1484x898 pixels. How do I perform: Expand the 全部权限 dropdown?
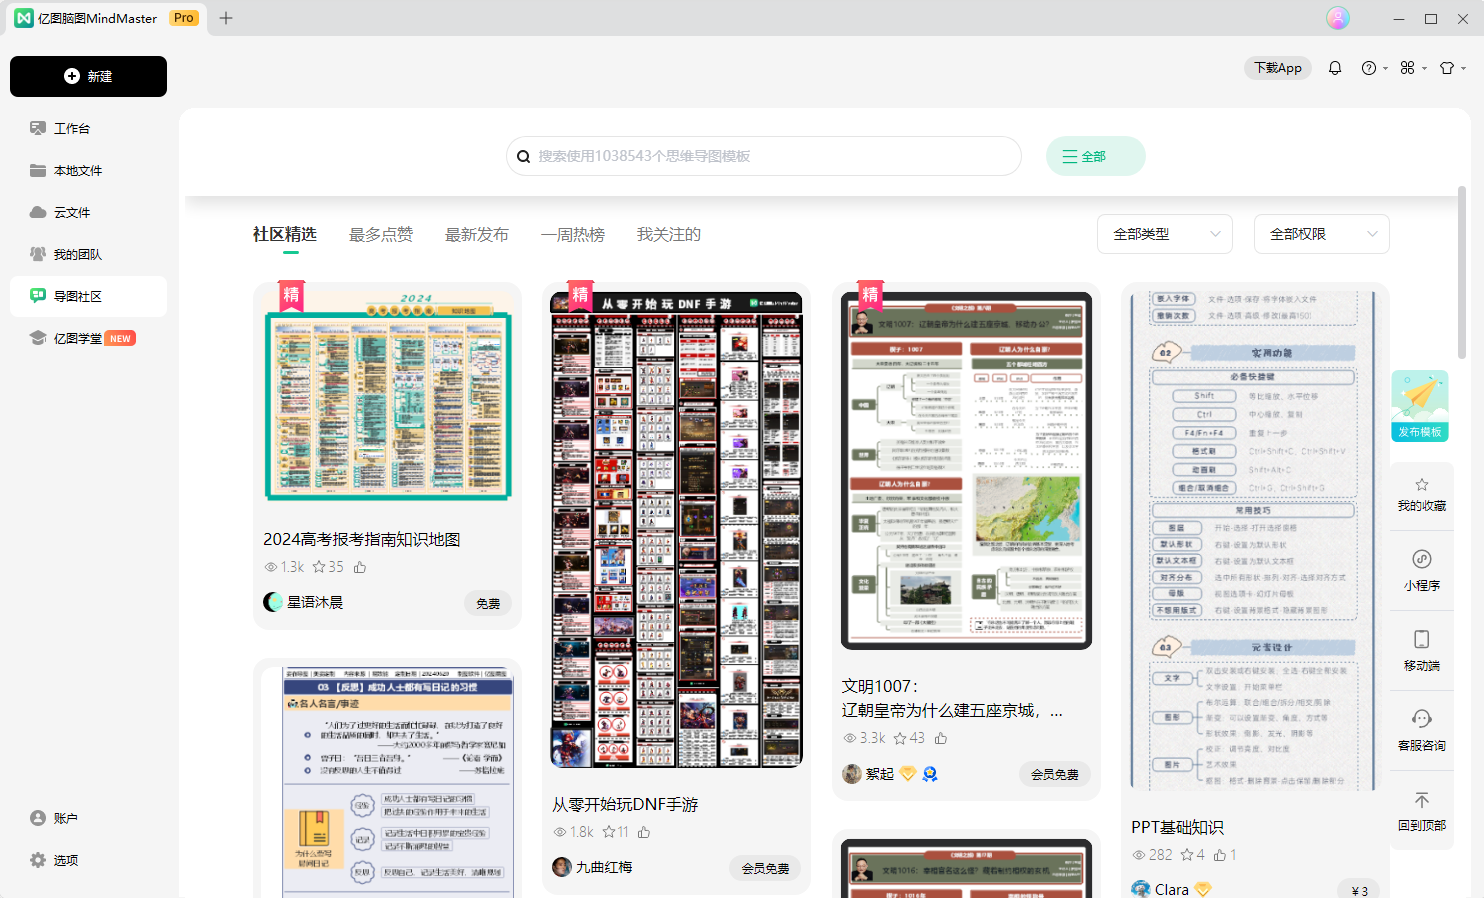[x=1321, y=234]
